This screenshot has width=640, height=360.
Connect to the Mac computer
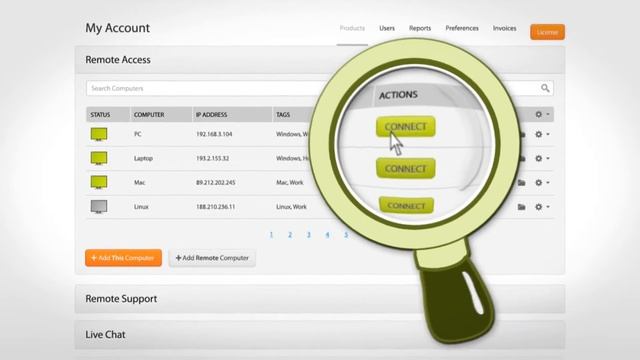click(x=406, y=205)
